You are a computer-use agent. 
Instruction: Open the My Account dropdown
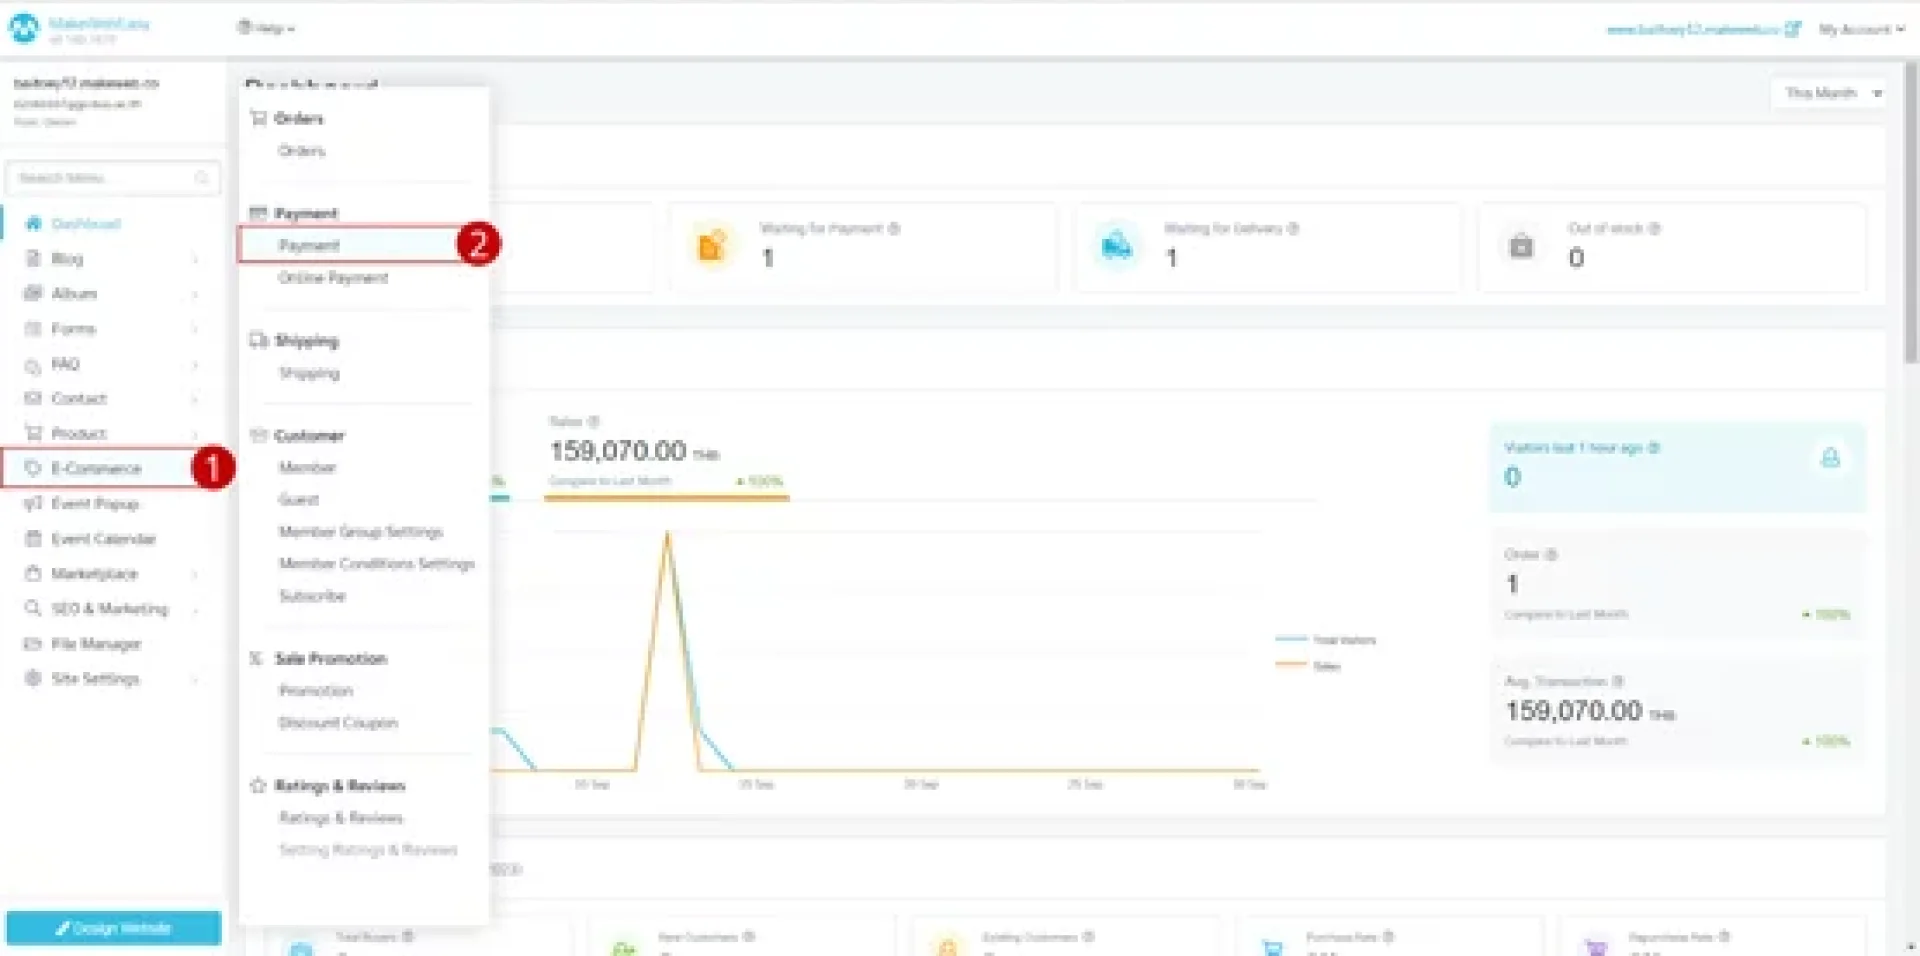[x=1860, y=29]
